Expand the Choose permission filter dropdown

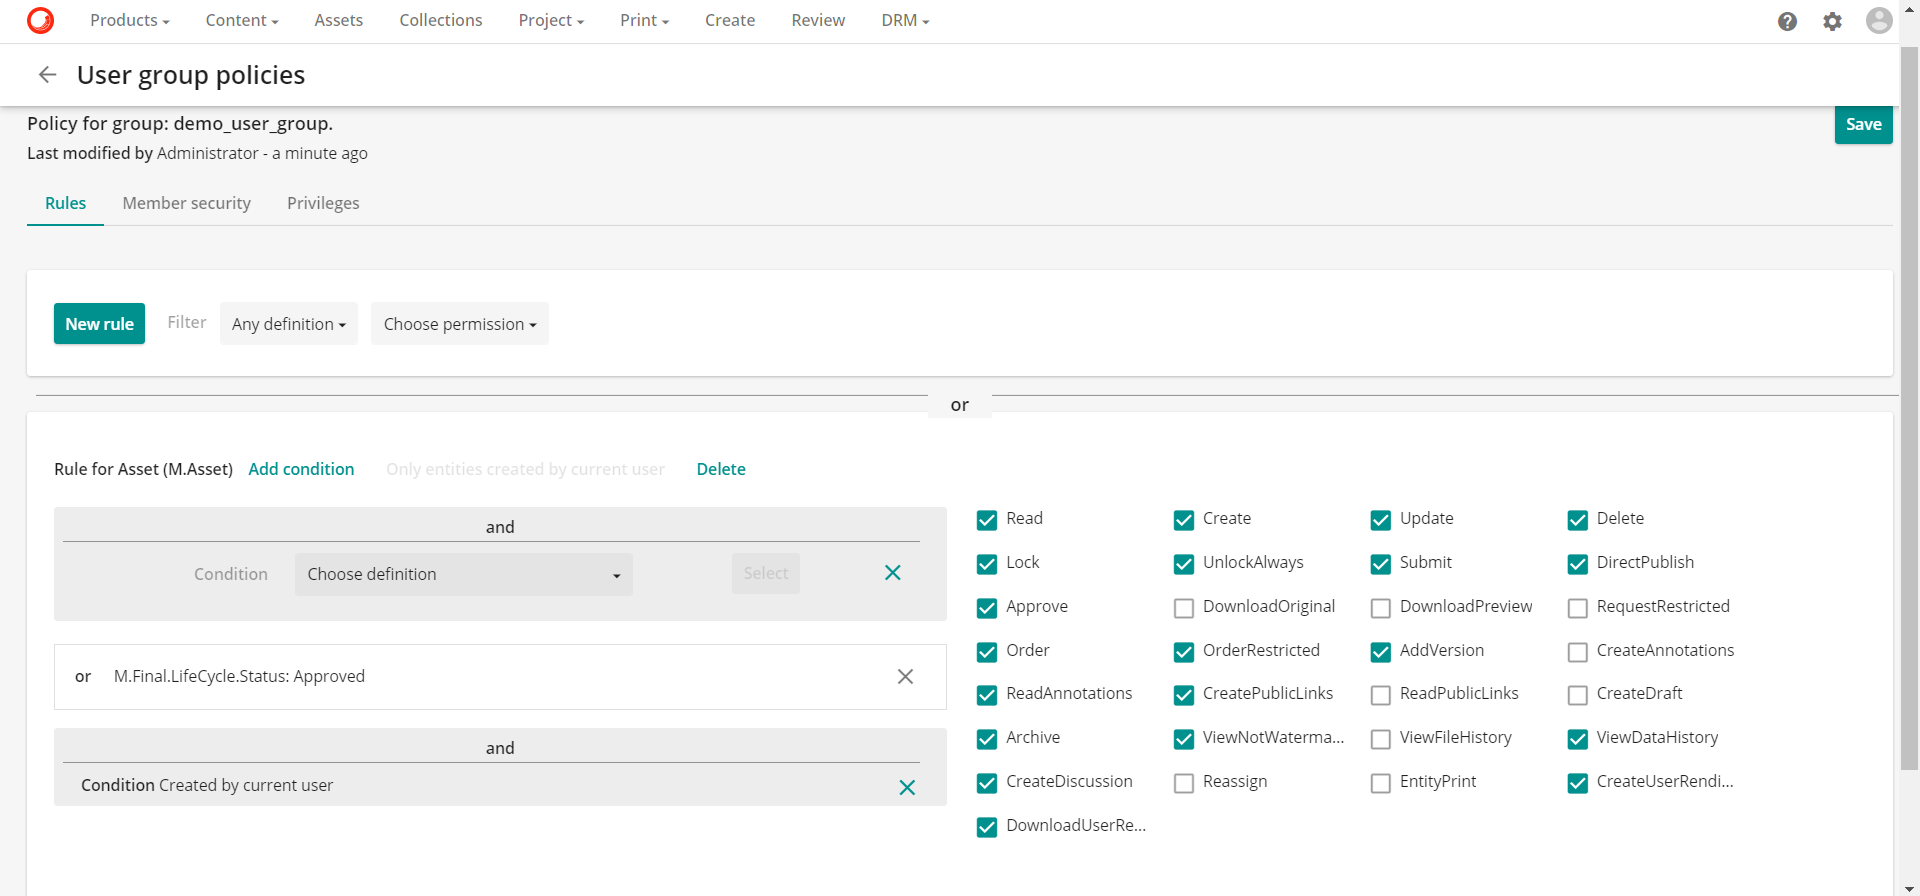click(x=460, y=324)
